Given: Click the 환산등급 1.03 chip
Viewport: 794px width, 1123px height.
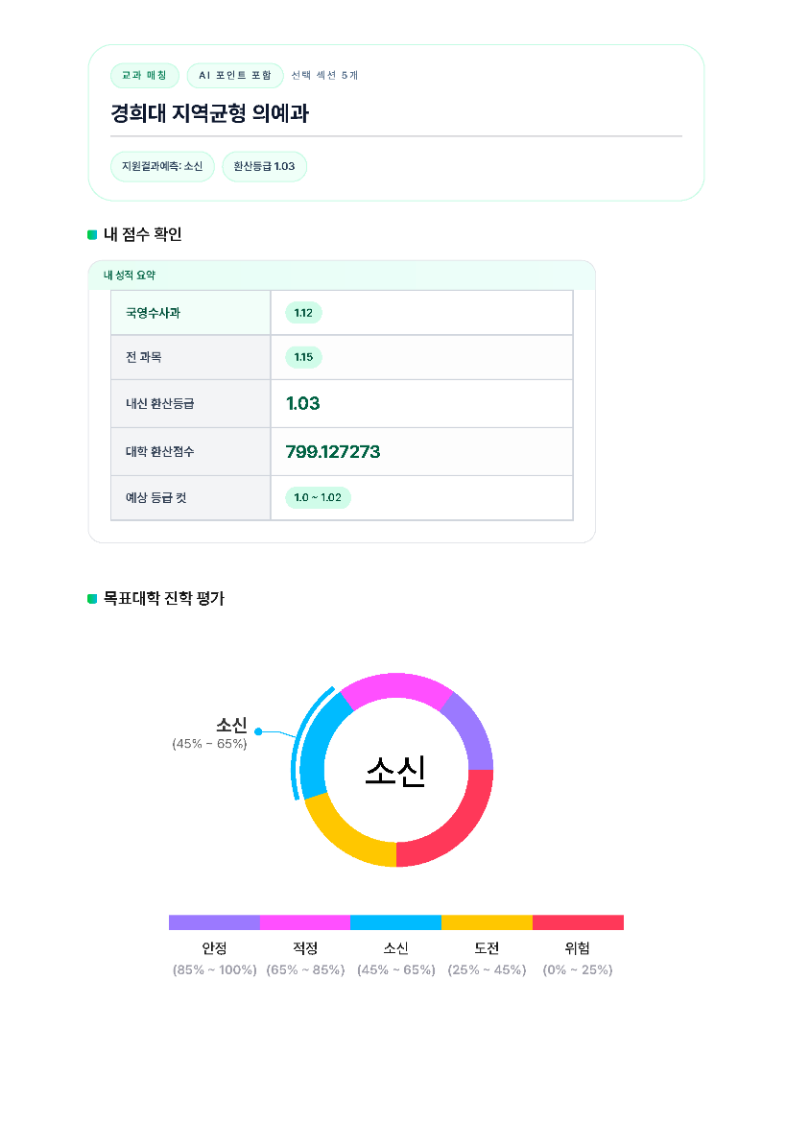Looking at the screenshot, I should click(x=264, y=166).
